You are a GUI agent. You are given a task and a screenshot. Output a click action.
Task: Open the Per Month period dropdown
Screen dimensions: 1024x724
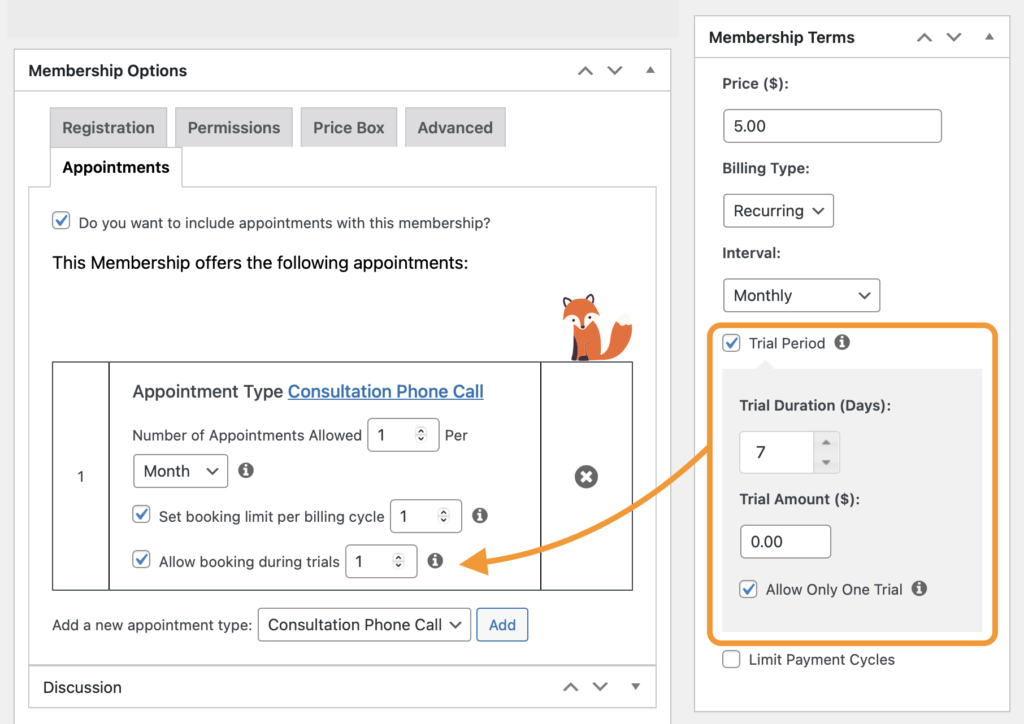(180, 471)
